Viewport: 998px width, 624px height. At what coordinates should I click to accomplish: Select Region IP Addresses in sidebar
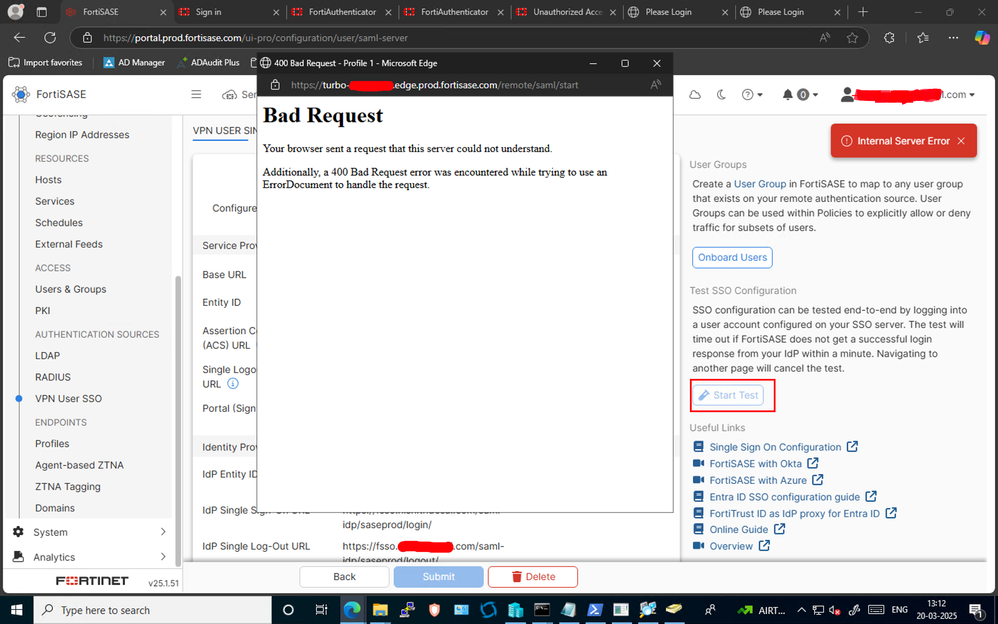[x=82, y=134]
